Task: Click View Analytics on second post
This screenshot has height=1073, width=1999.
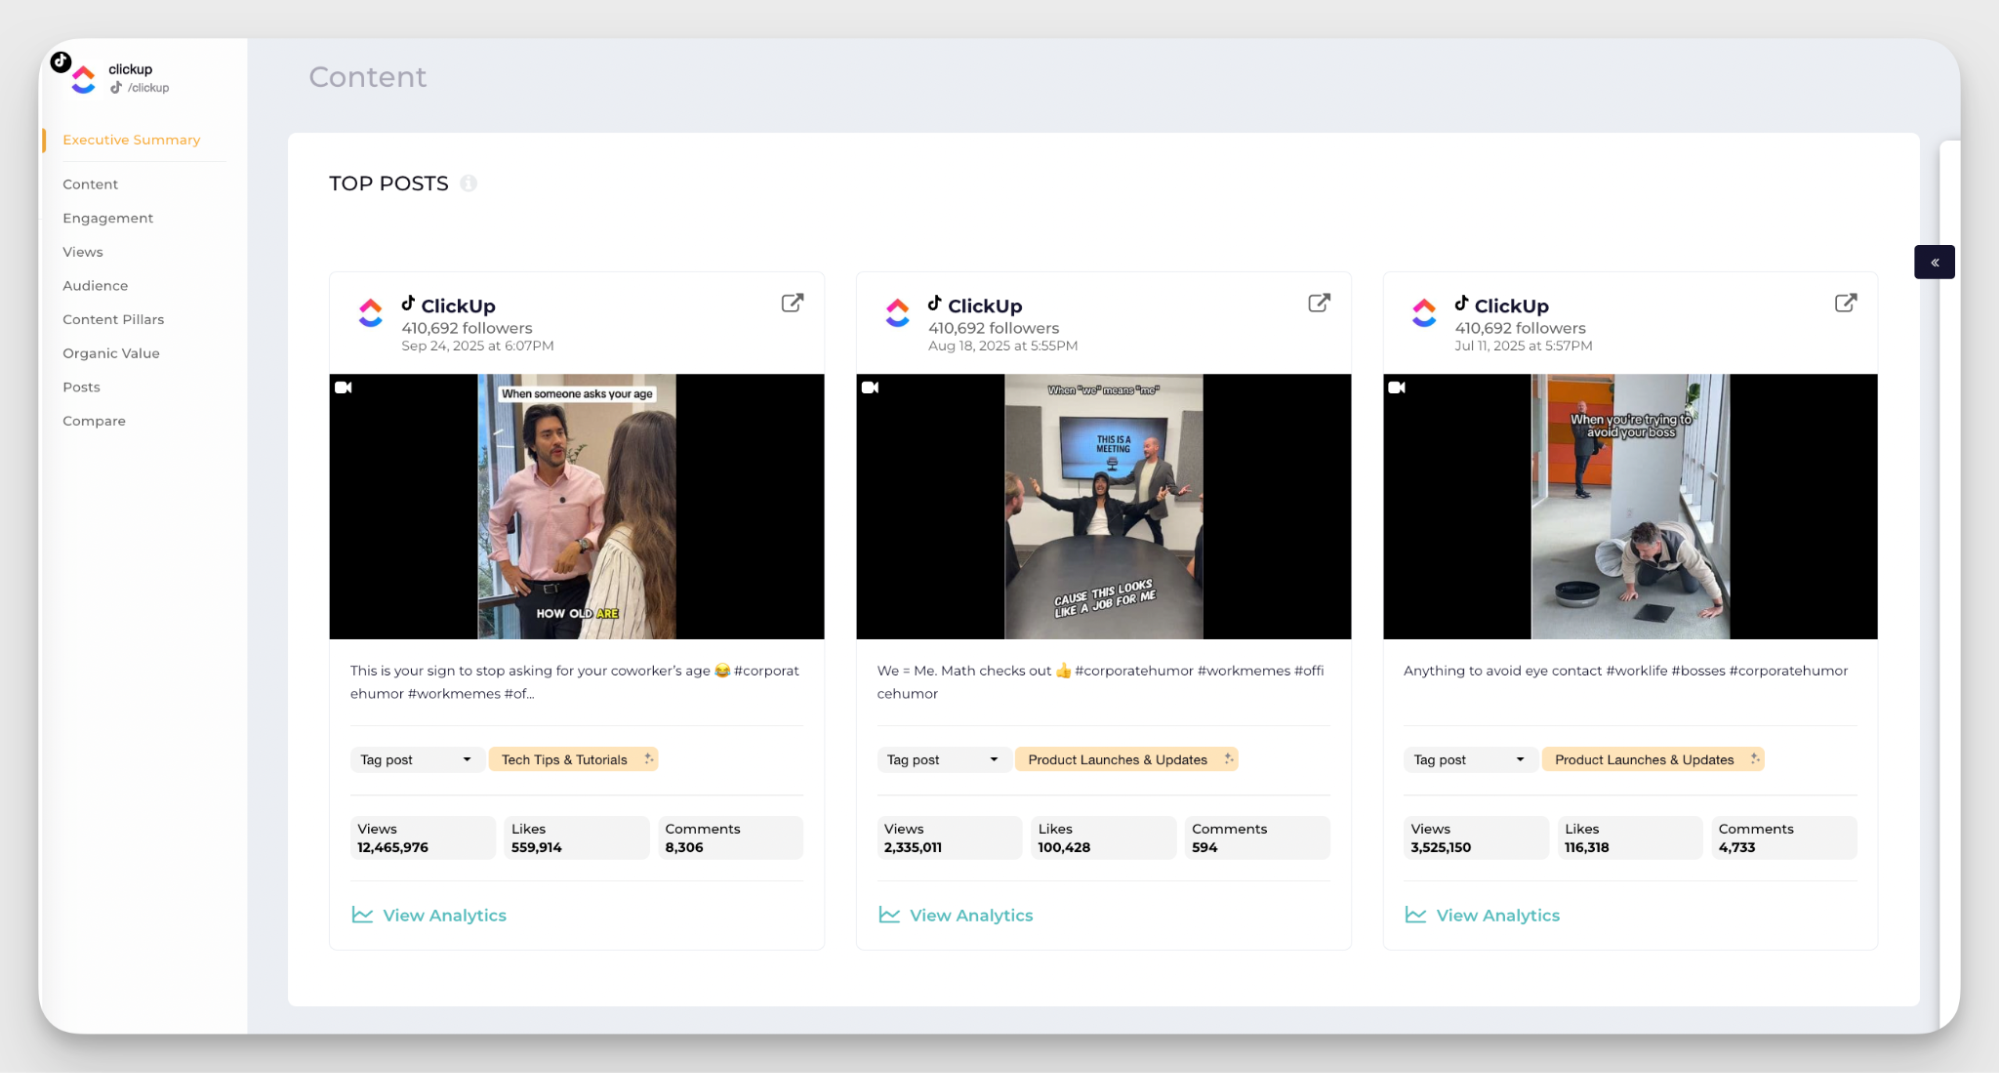Action: point(971,915)
